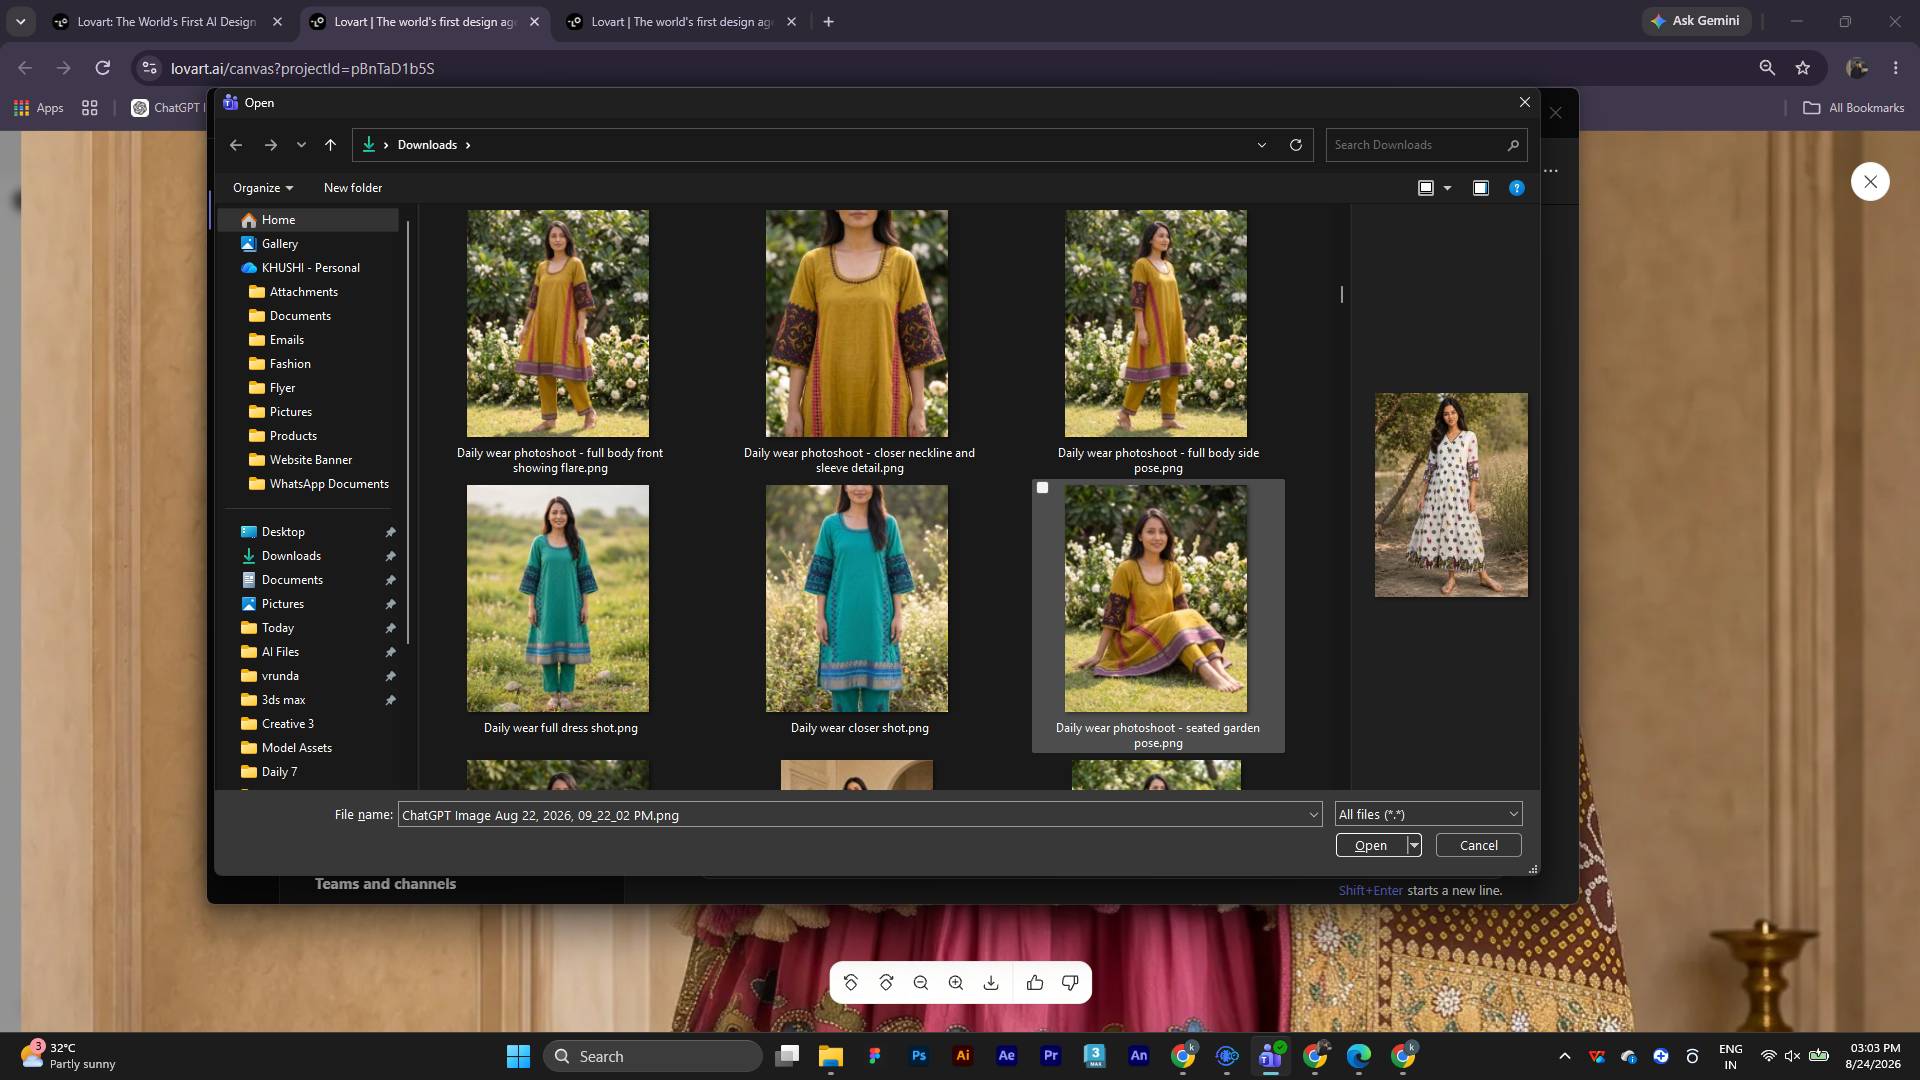Select Daily wear closer shot thumbnail
Image resolution: width=1920 pixels, height=1080 pixels.
(x=857, y=598)
